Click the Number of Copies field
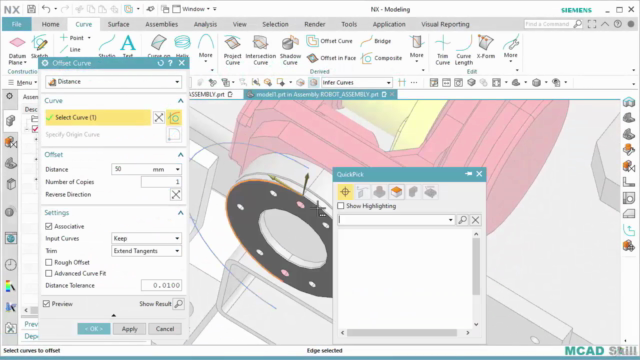Image resolution: width=640 pixels, height=360 pixels. coord(161,182)
